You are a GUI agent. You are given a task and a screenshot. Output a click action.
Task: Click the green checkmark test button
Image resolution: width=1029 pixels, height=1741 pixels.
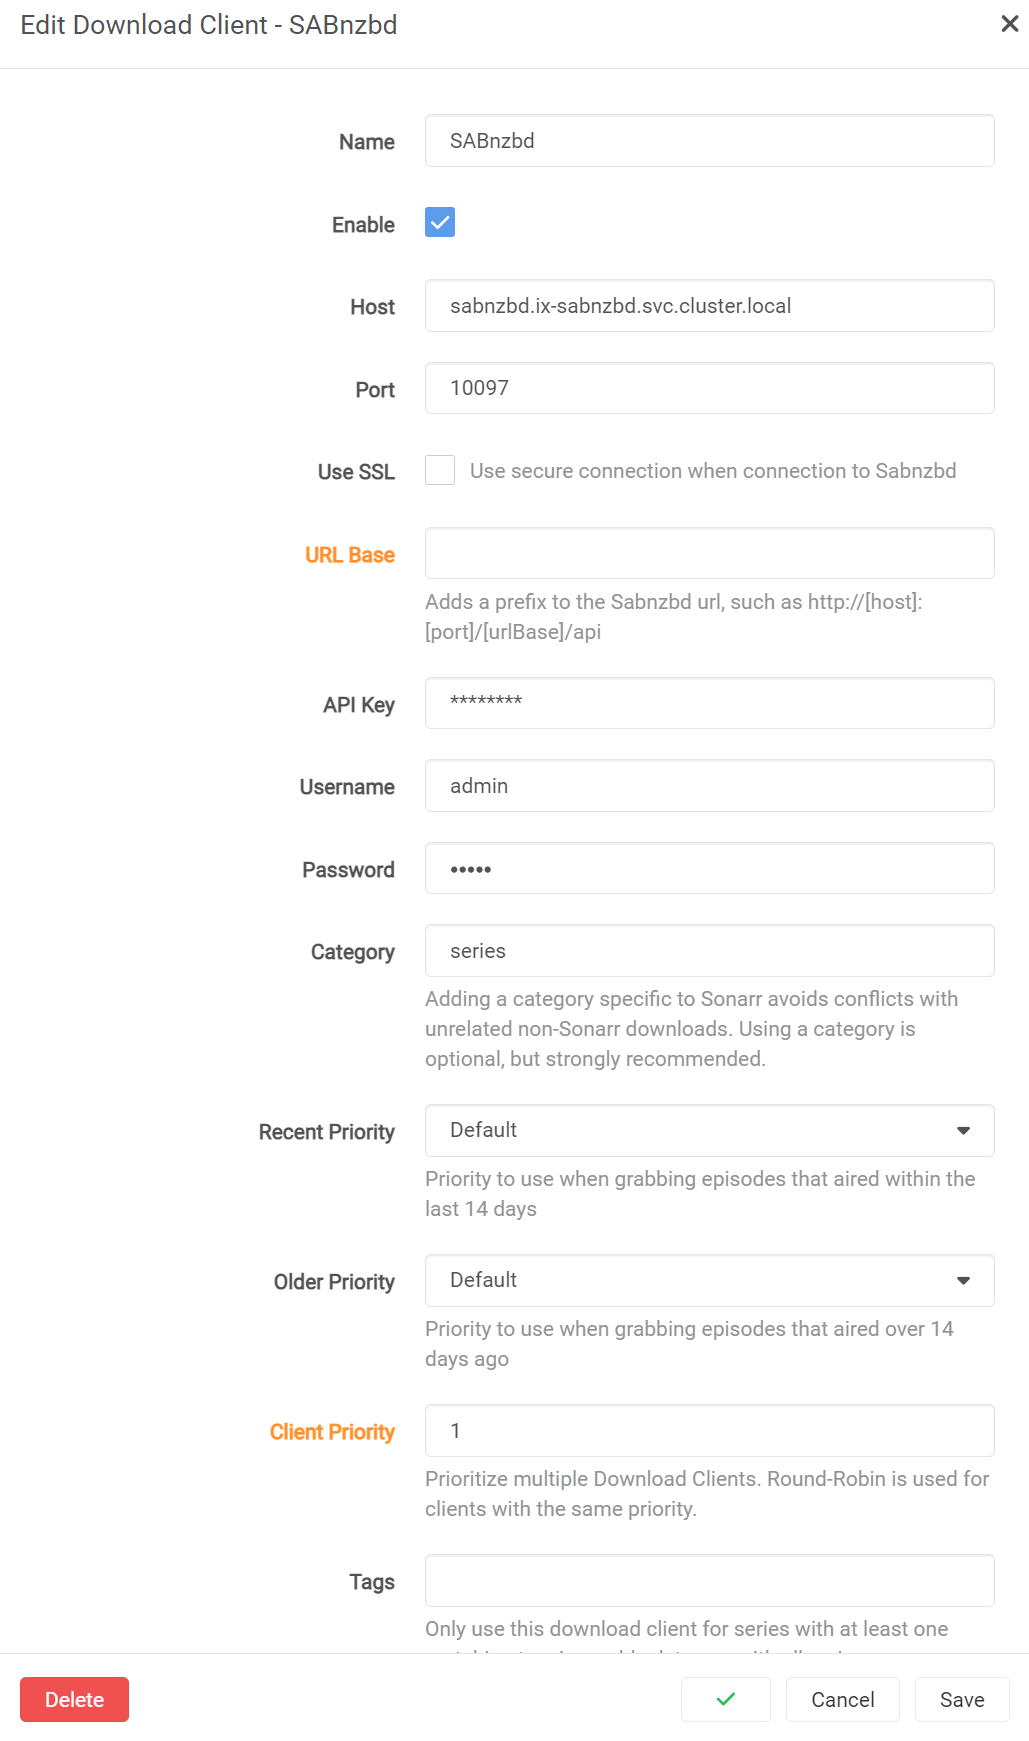pyautogui.click(x=725, y=1699)
